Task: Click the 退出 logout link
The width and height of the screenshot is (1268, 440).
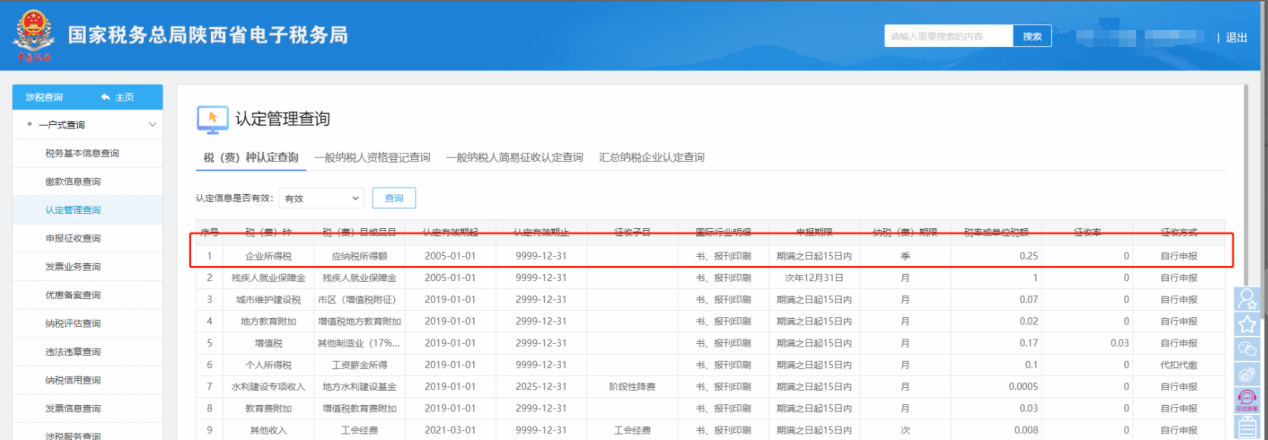Action: (1237, 37)
